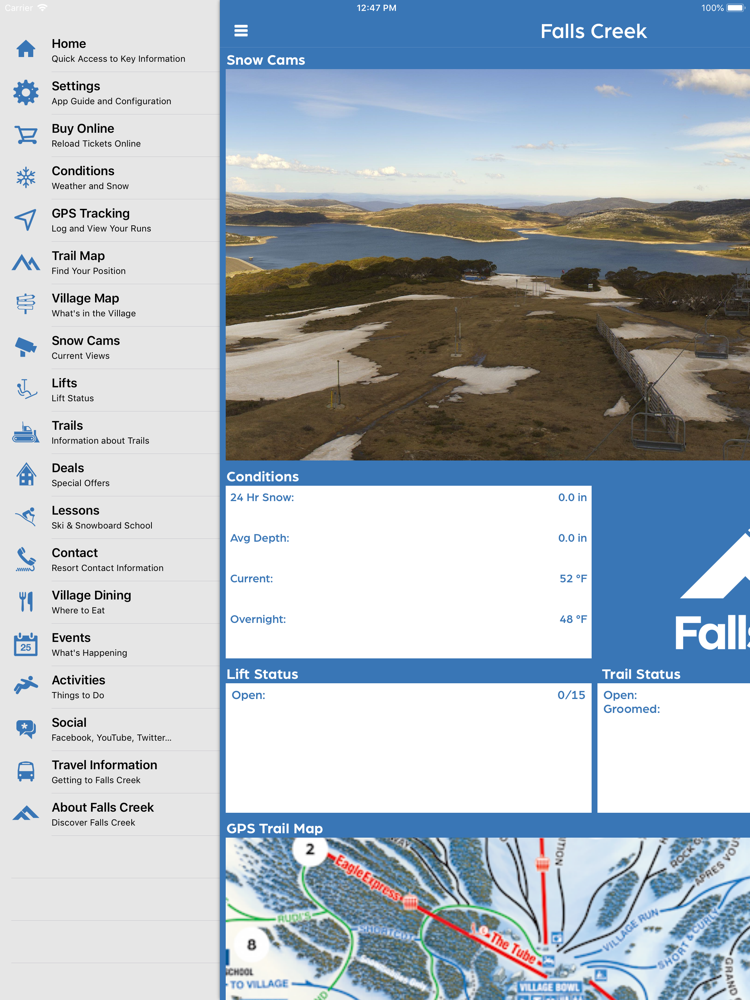The width and height of the screenshot is (750, 1000).
Task: Open Settings app guide and configuration
Action: pos(110,93)
